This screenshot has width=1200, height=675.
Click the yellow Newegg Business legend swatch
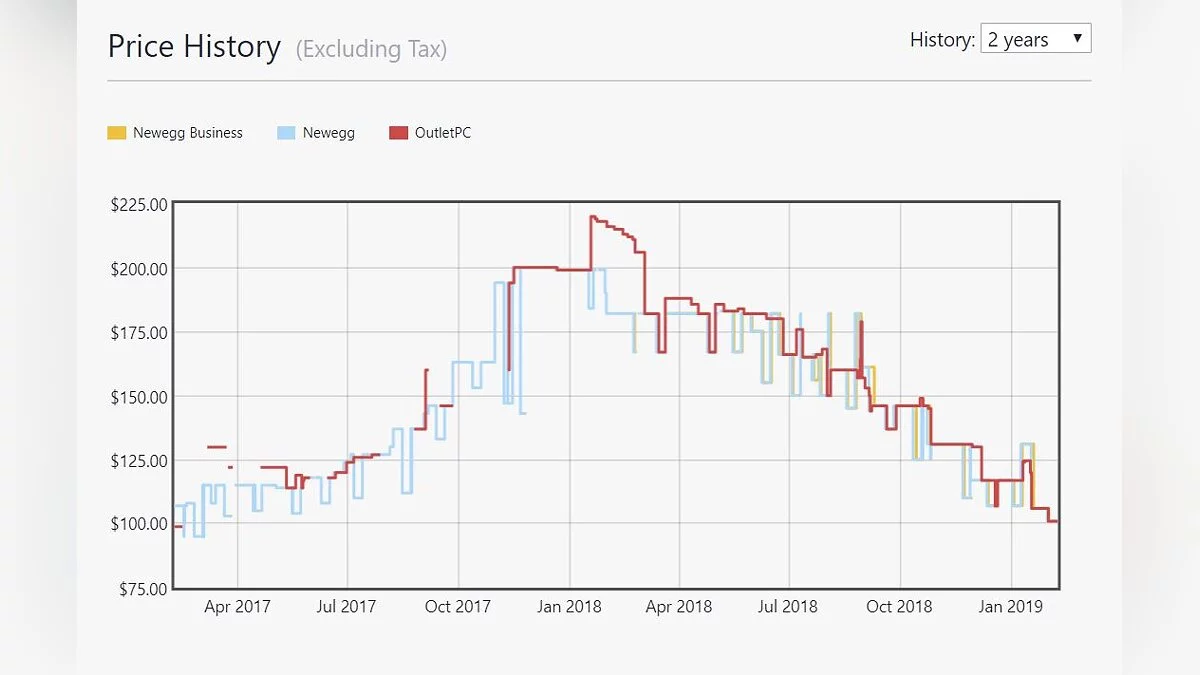(x=117, y=133)
